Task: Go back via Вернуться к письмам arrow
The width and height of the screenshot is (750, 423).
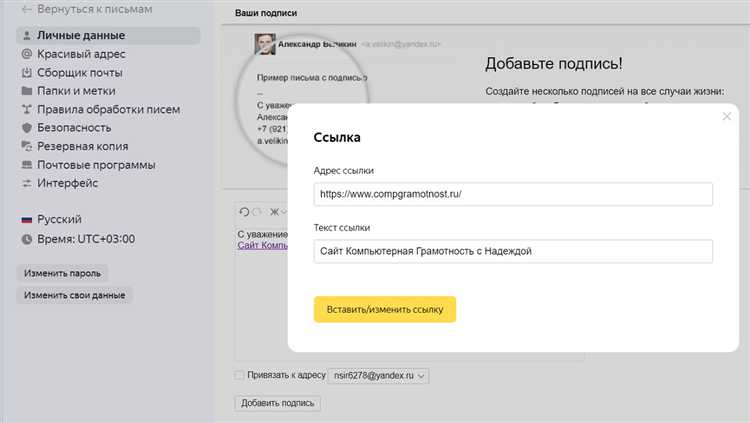Action: coord(27,9)
